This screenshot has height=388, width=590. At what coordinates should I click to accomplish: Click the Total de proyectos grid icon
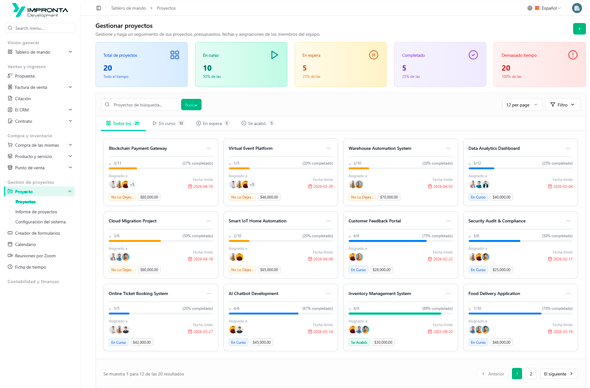pyautogui.click(x=175, y=55)
